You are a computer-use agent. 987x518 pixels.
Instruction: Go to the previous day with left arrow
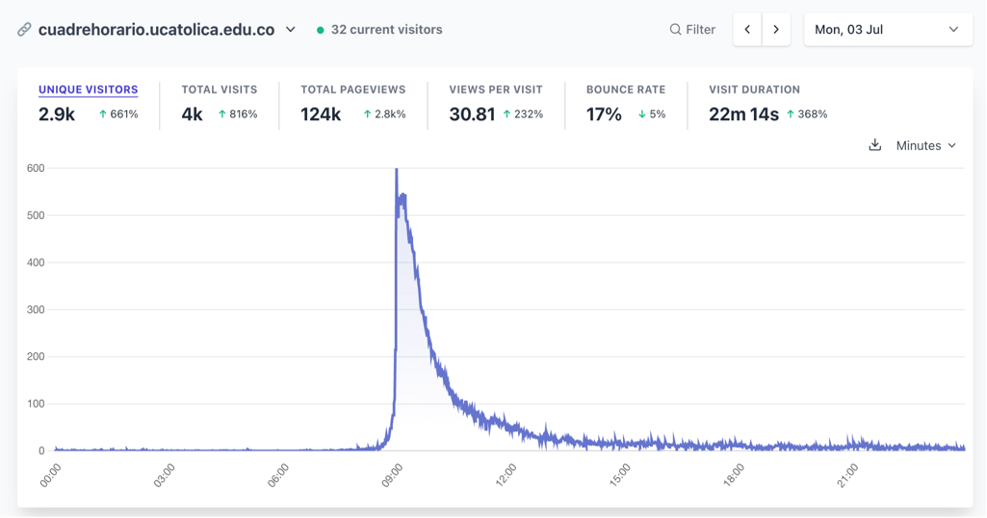(747, 30)
